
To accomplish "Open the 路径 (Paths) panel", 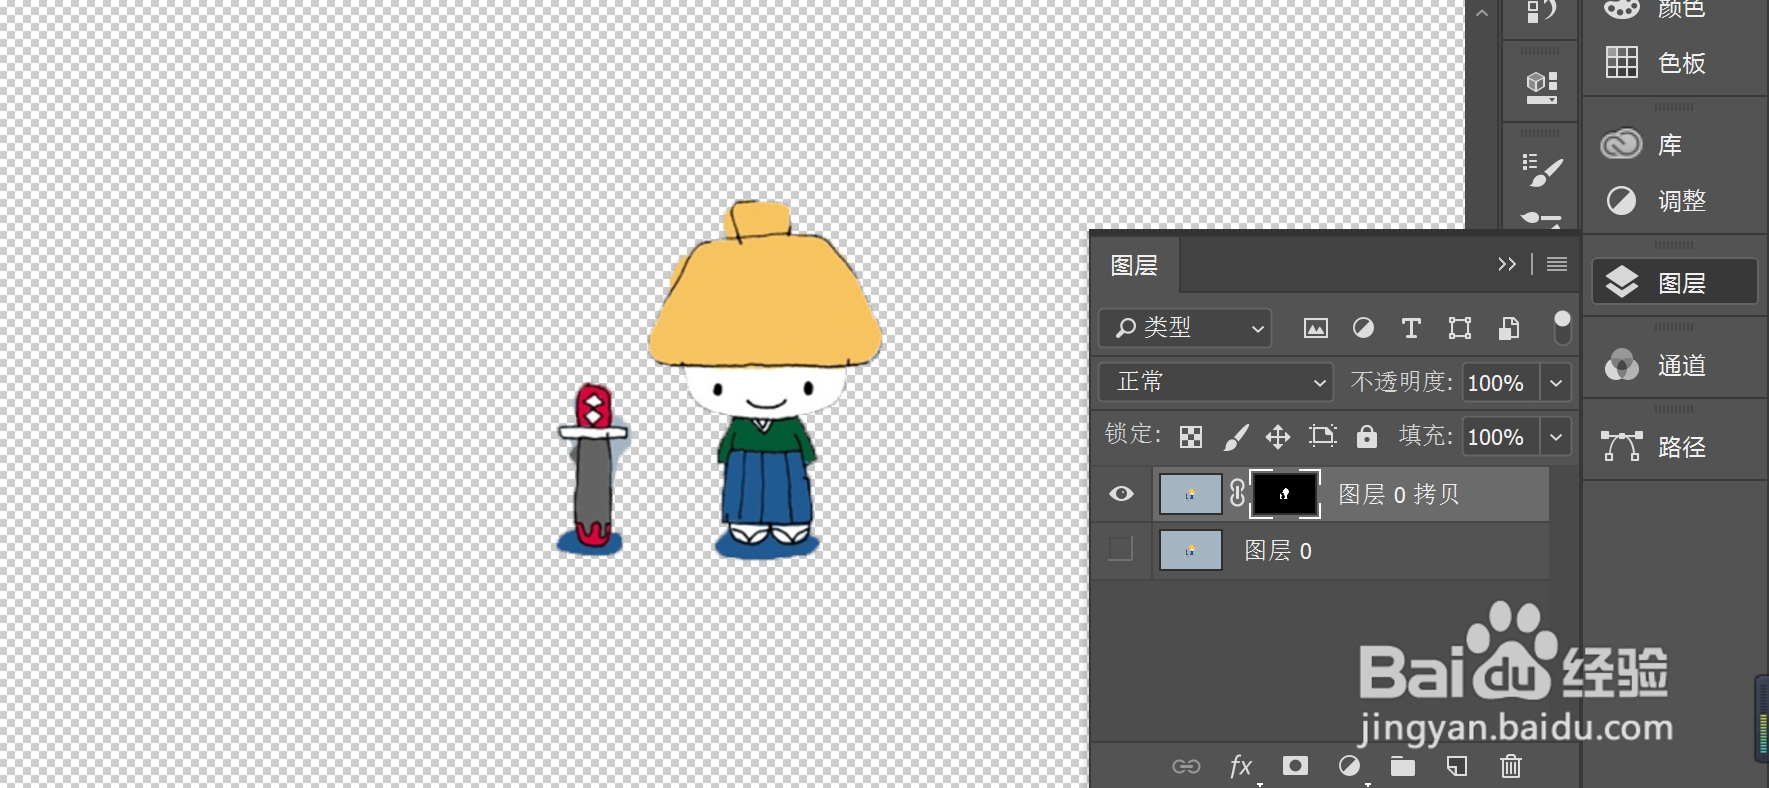I will (1655, 447).
